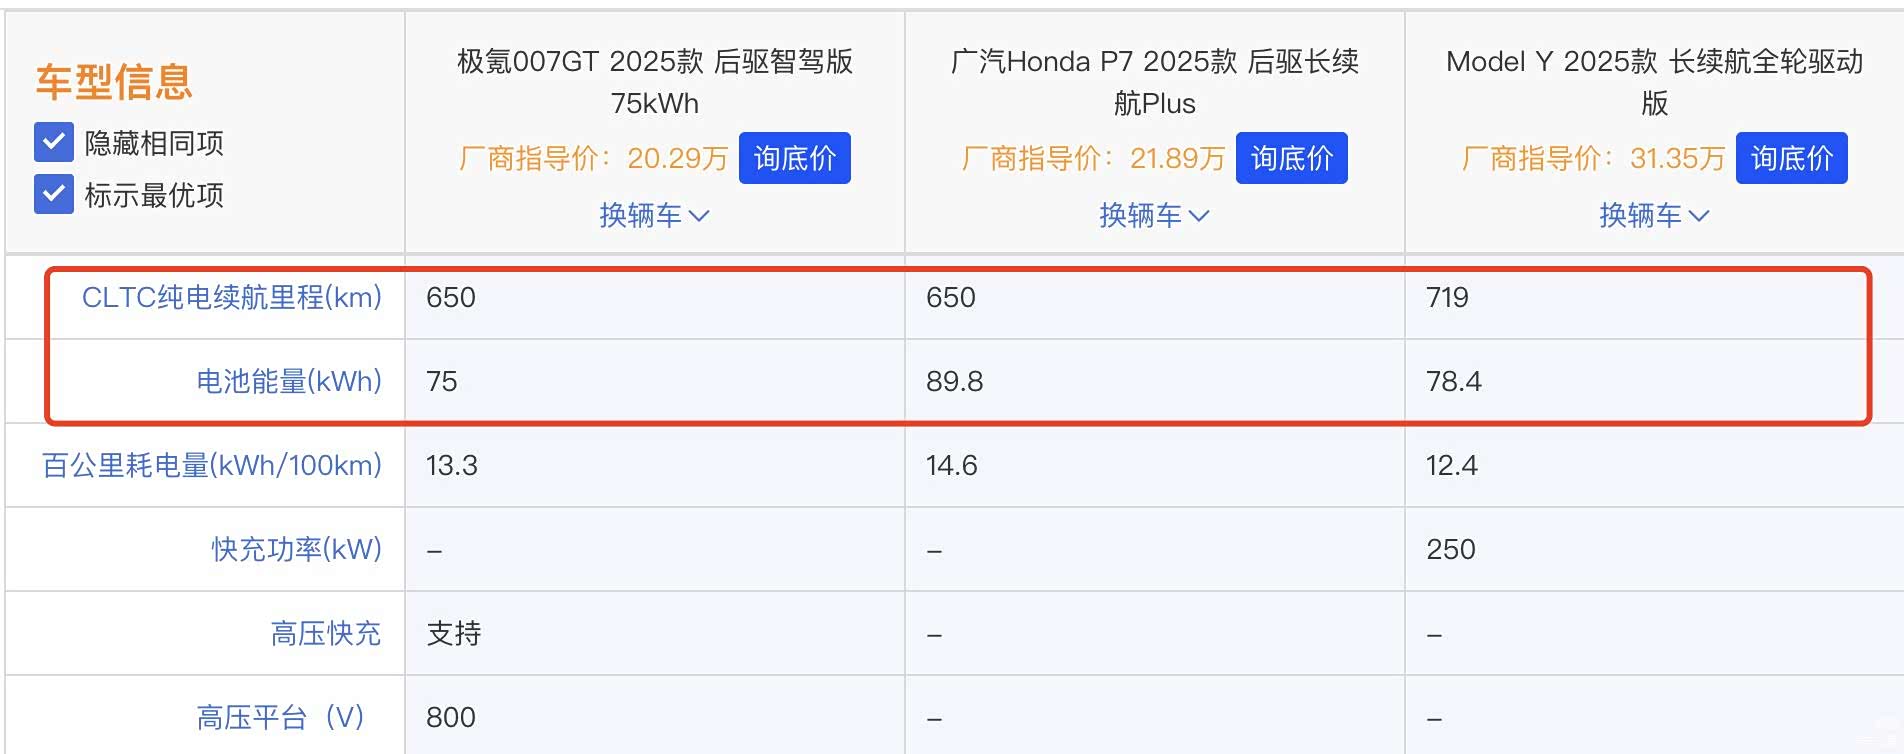Request lowest price for Model Y
1904x754 pixels.
tap(1791, 158)
